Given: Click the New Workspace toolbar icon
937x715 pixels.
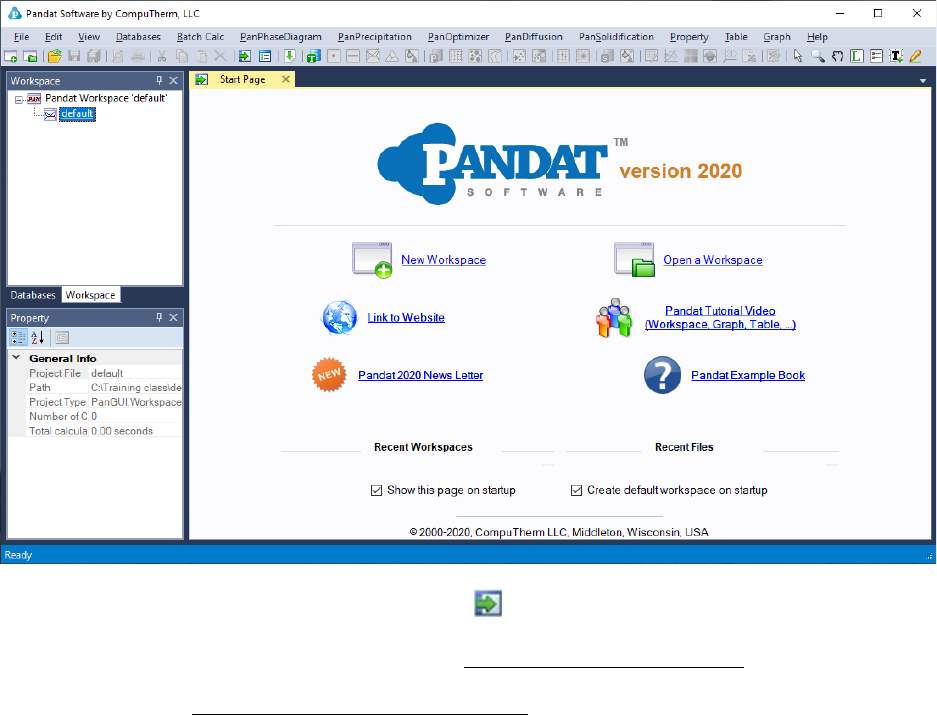Looking at the screenshot, I should (10, 56).
